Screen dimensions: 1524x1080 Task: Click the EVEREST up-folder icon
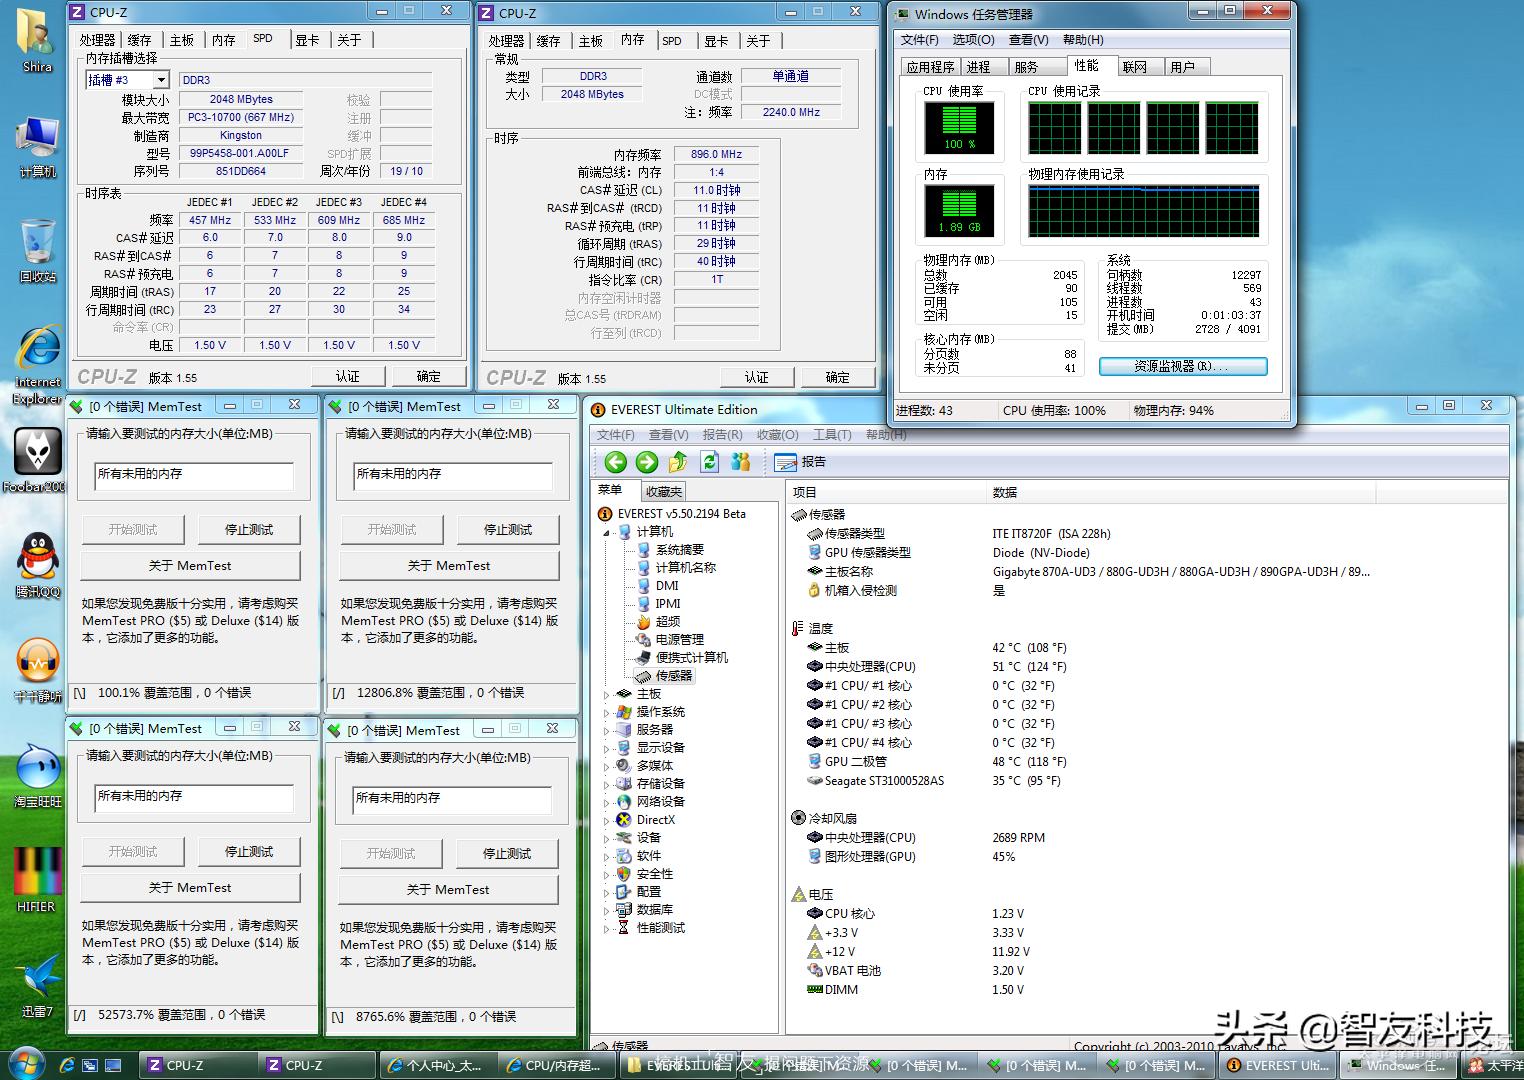pos(678,461)
